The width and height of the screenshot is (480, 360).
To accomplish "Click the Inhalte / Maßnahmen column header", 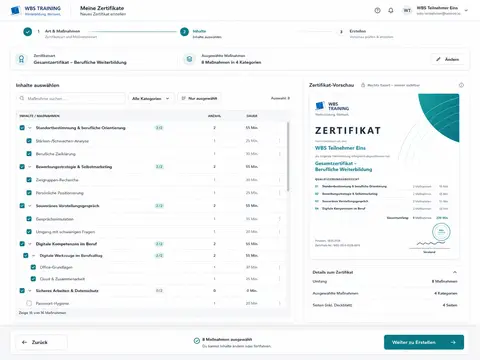I will pyautogui.click(x=39, y=116).
